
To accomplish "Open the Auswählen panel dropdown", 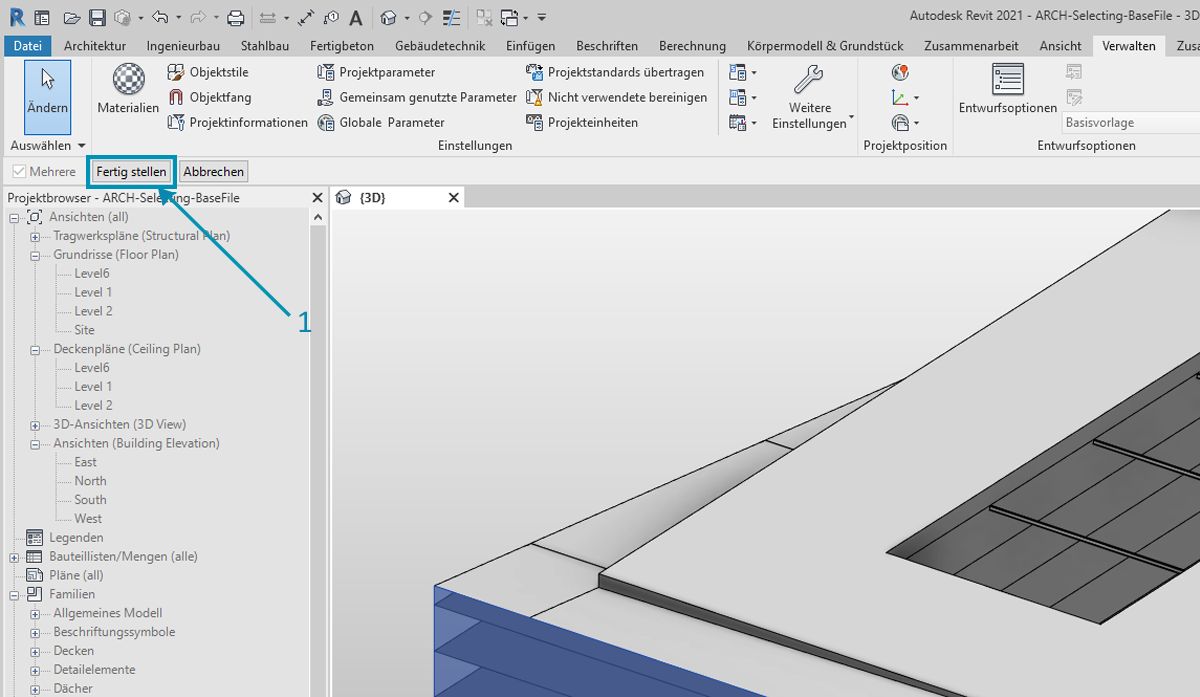I will coord(47,145).
